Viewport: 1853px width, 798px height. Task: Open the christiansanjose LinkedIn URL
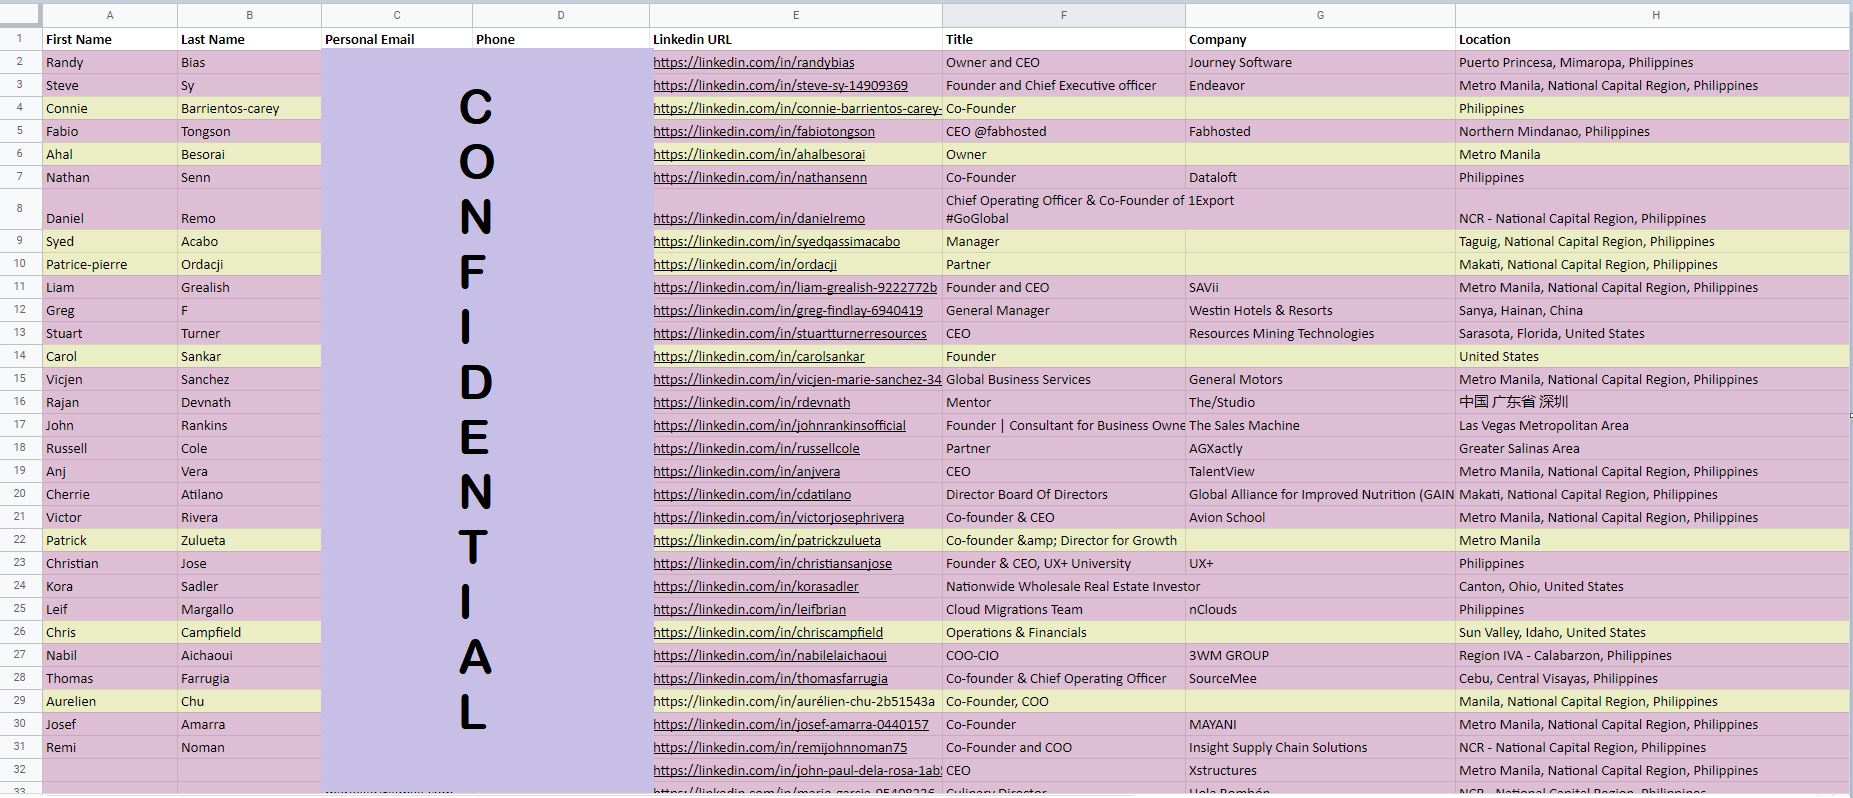pos(773,563)
